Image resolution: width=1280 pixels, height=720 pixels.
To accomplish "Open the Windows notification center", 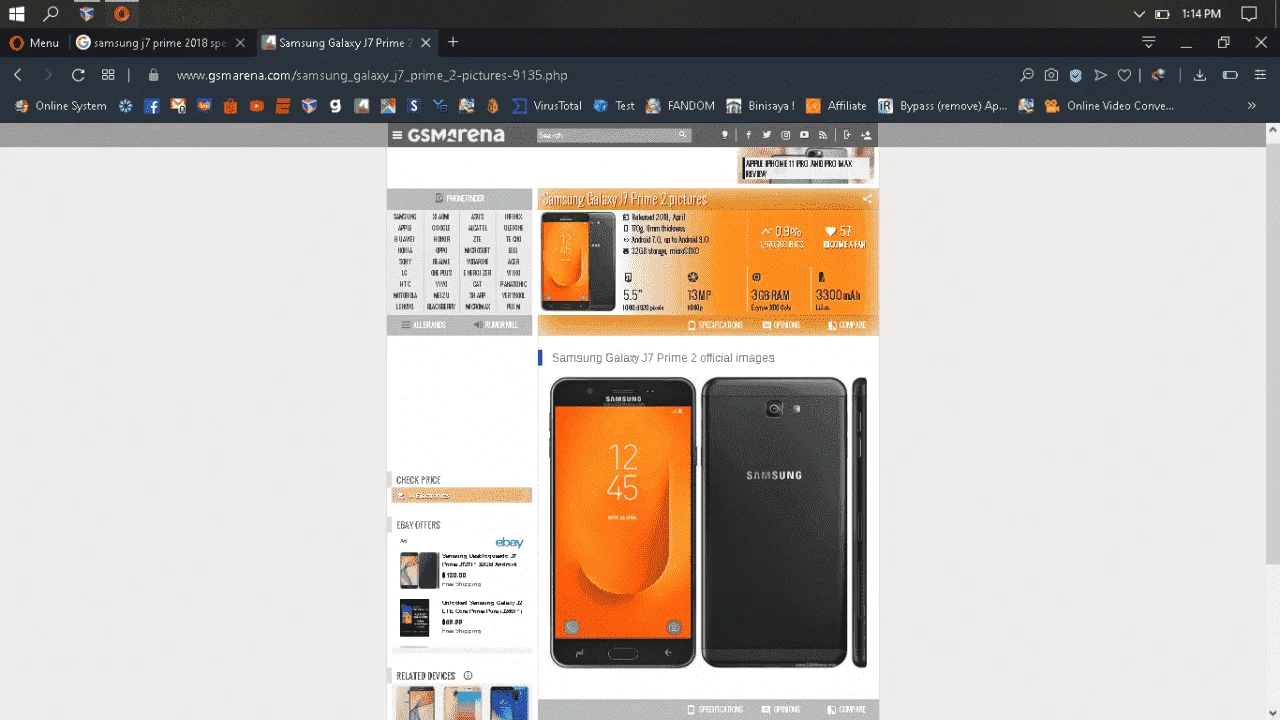I will tap(1249, 14).
